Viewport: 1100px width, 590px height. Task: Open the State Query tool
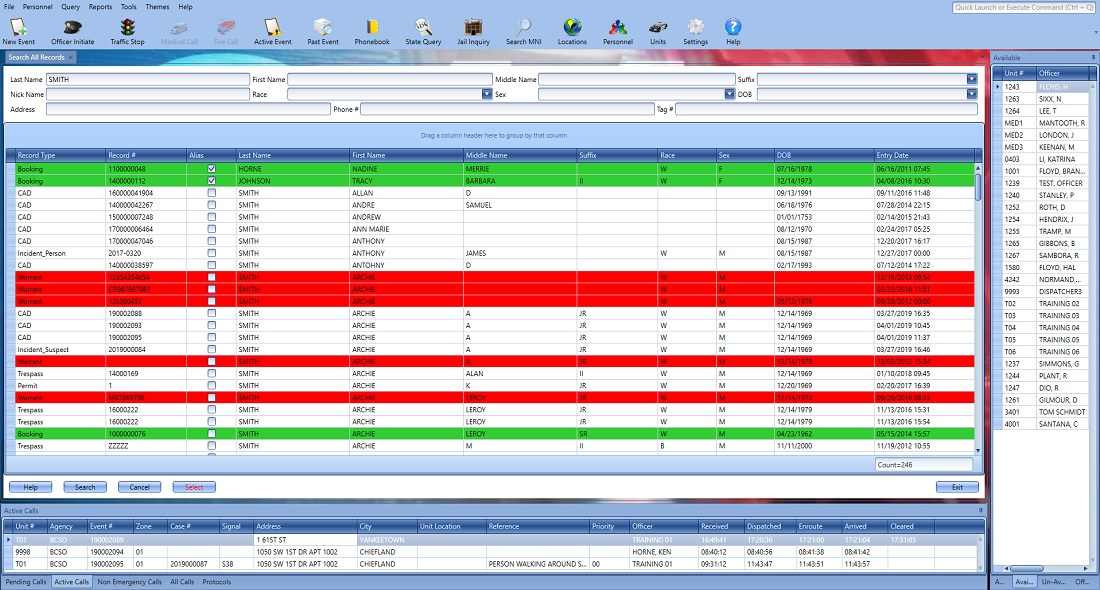click(423, 30)
